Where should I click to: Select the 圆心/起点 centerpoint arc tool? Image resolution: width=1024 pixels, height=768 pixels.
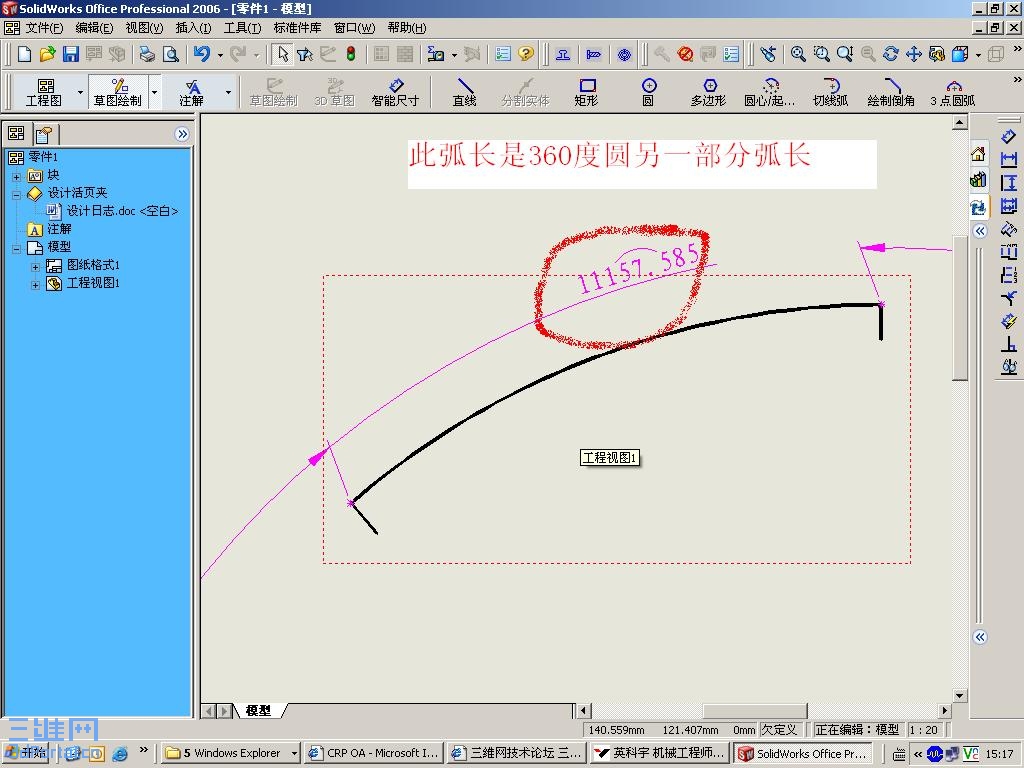coord(770,93)
